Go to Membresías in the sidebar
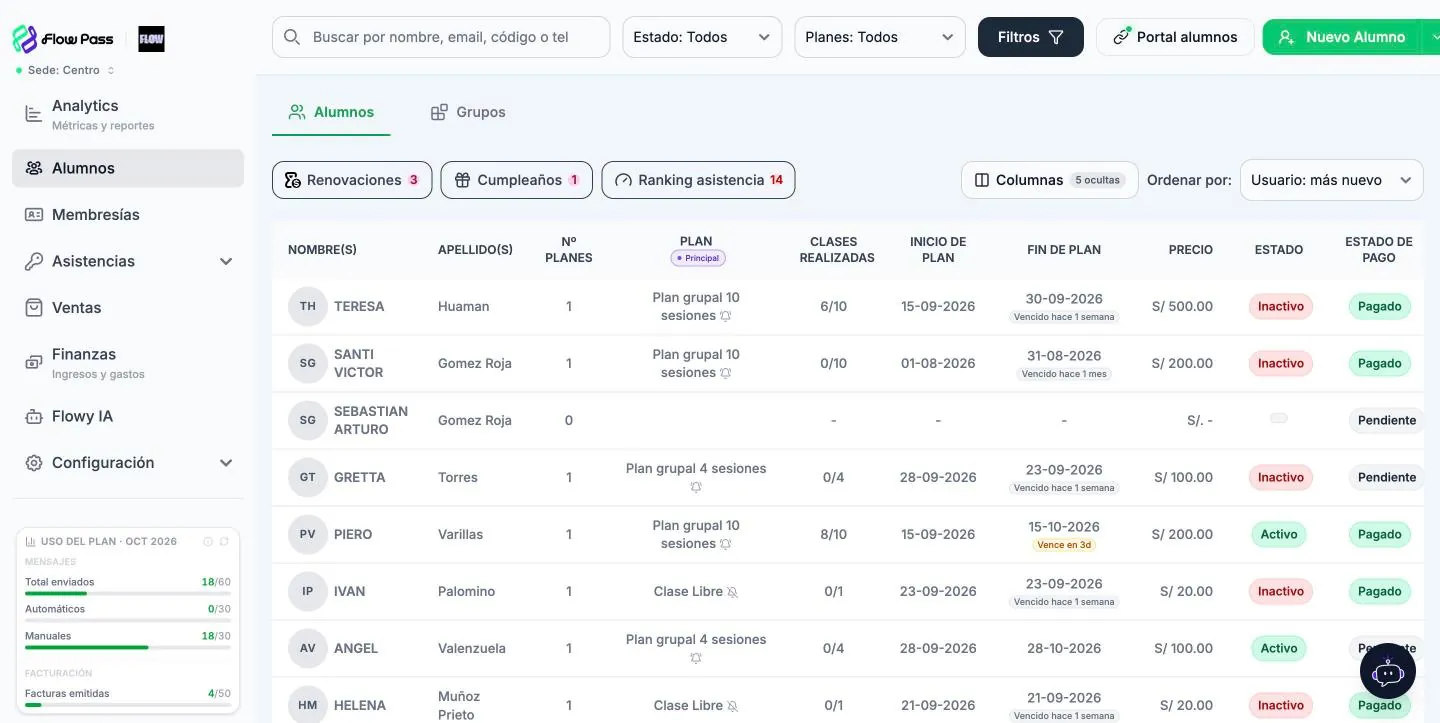This screenshot has width=1440, height=723. 128,215
